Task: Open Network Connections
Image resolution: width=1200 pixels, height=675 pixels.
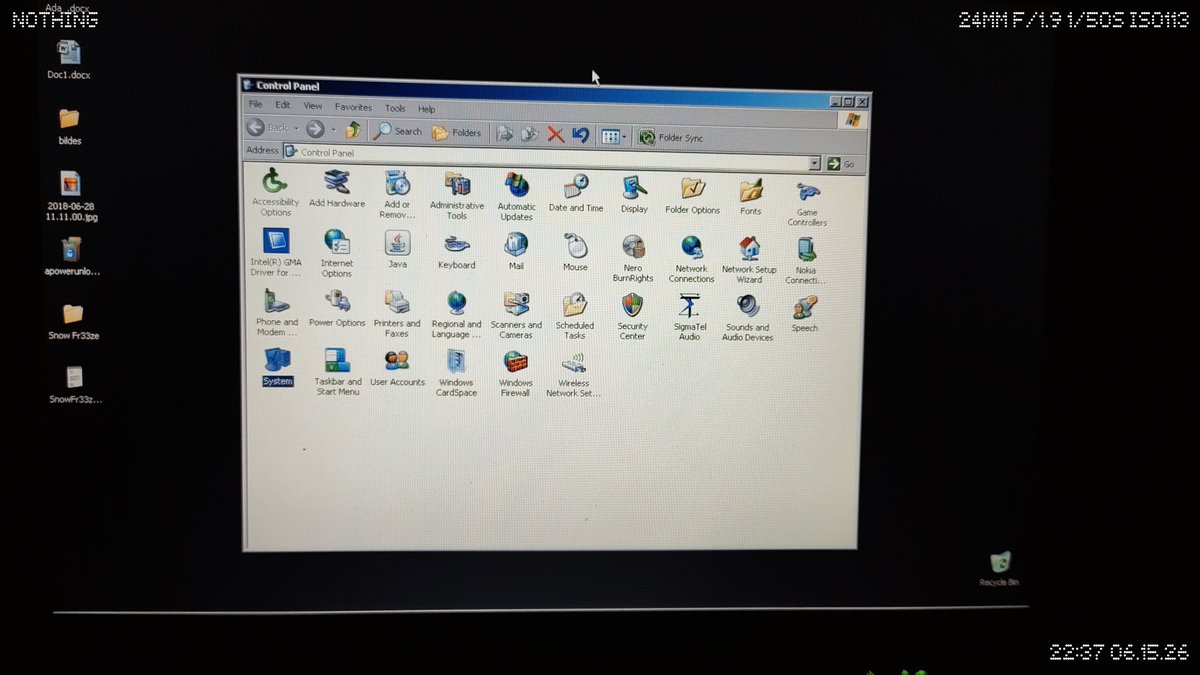Action: coord(691,259)
